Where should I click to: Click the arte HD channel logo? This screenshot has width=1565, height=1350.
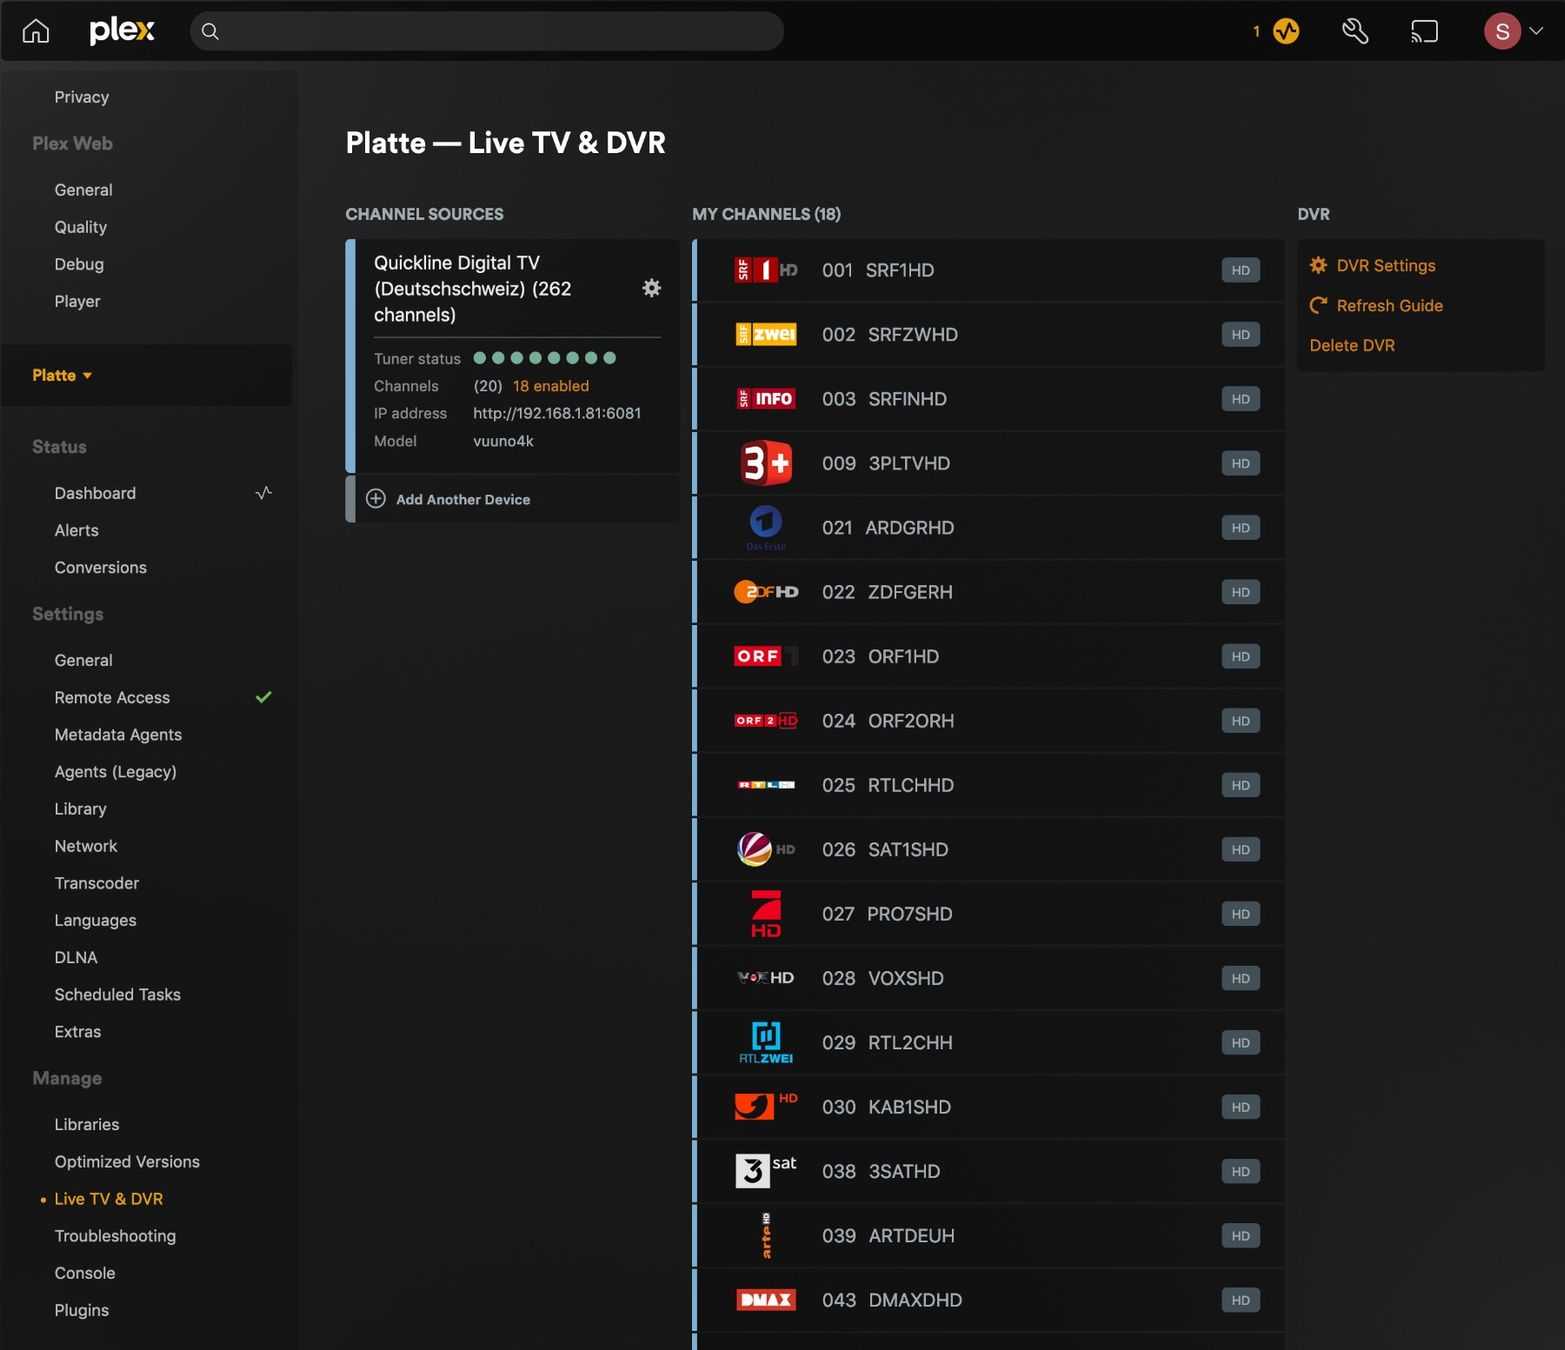point(766,1236)
